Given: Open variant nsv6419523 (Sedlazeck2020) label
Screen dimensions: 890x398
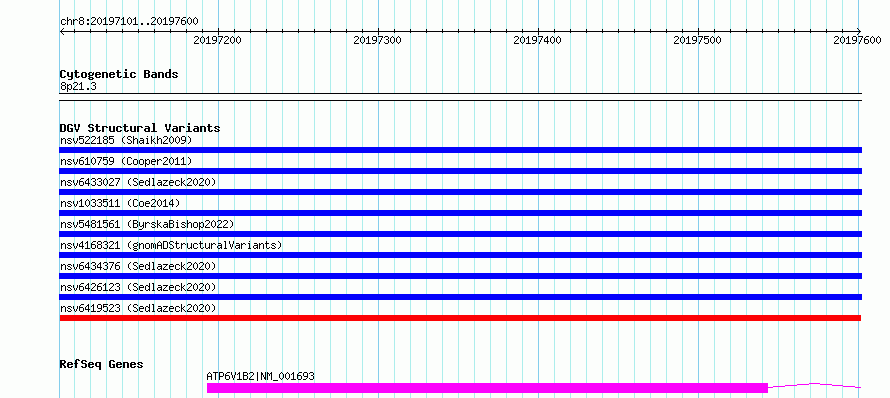Looking at the screenshot, I should [138, 308].
